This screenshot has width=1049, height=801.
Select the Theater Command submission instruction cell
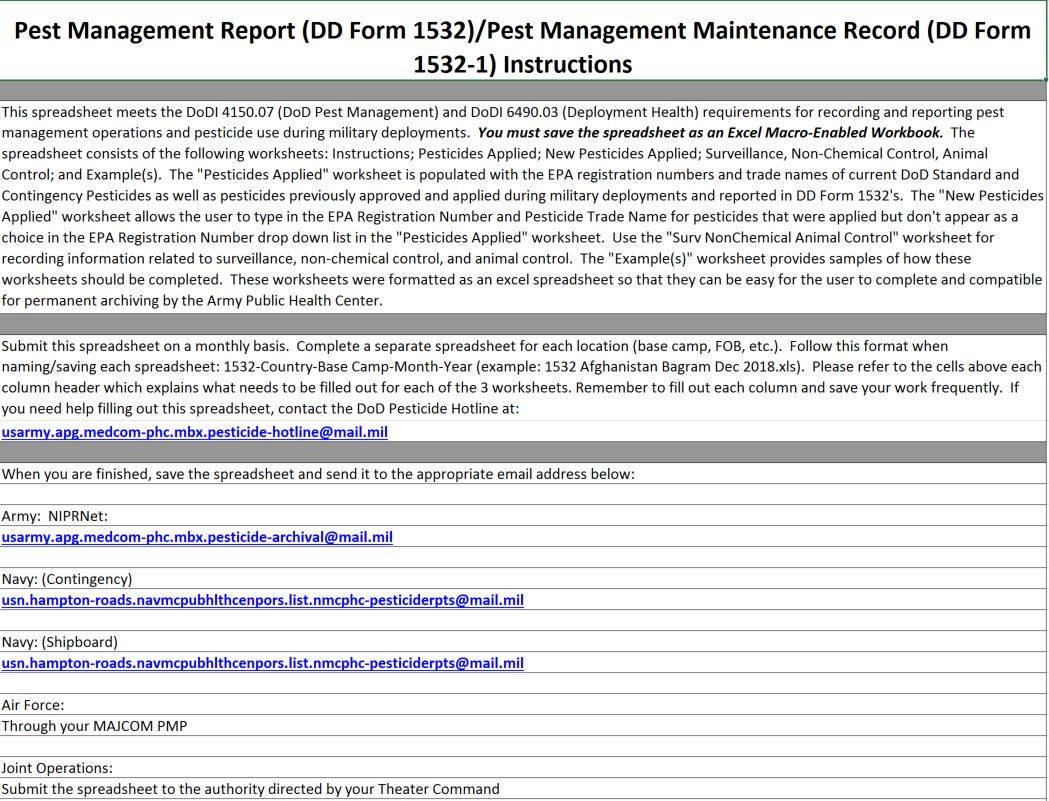[x=523, y=789]
